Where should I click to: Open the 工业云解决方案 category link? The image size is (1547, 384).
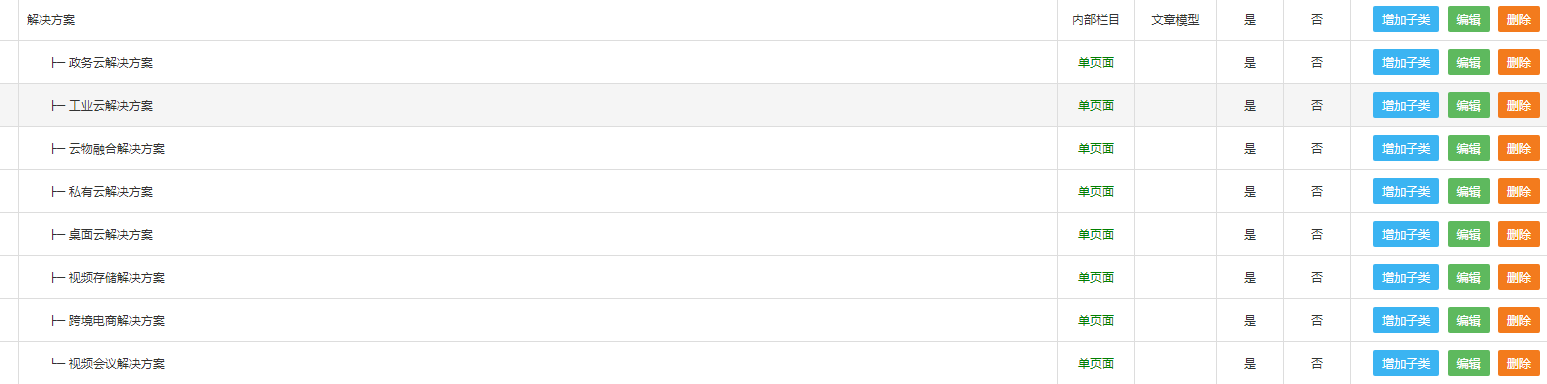tap(111, 106)
